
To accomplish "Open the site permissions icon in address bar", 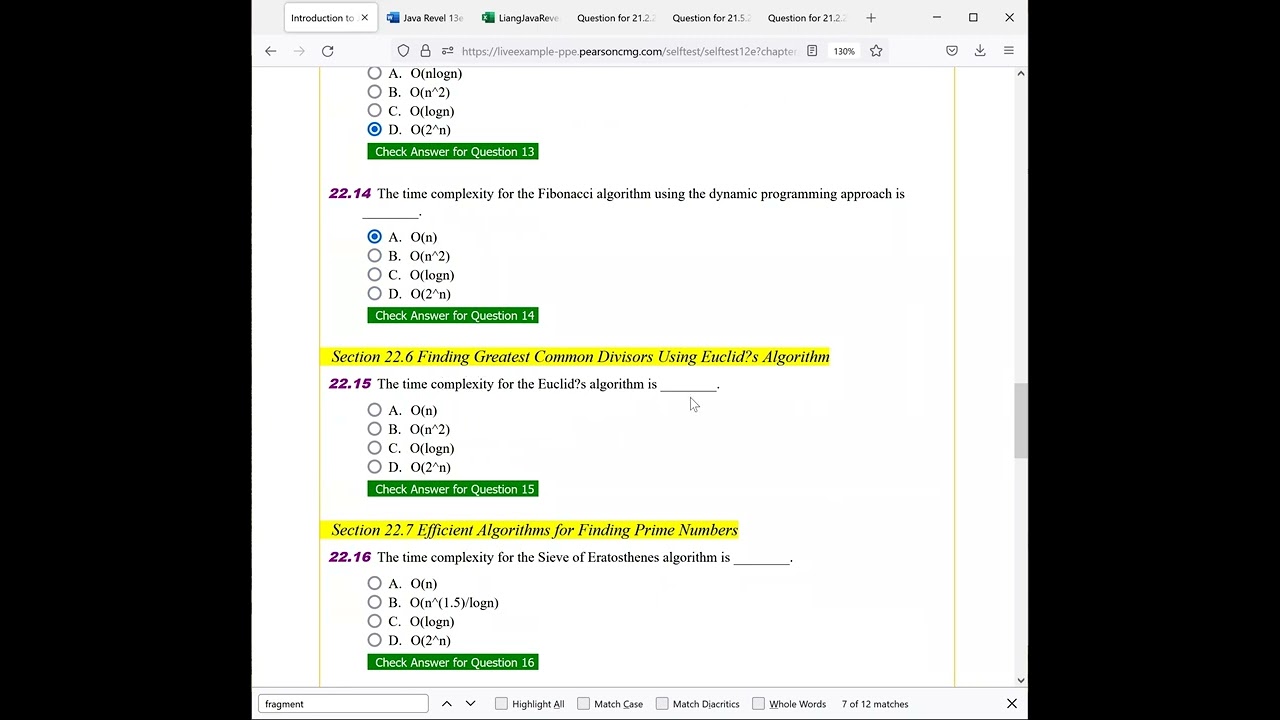I will click(x=447, y=51).
